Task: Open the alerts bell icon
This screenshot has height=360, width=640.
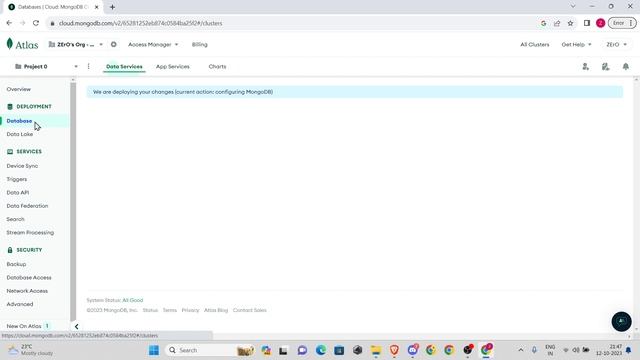Action: (626, 67)
